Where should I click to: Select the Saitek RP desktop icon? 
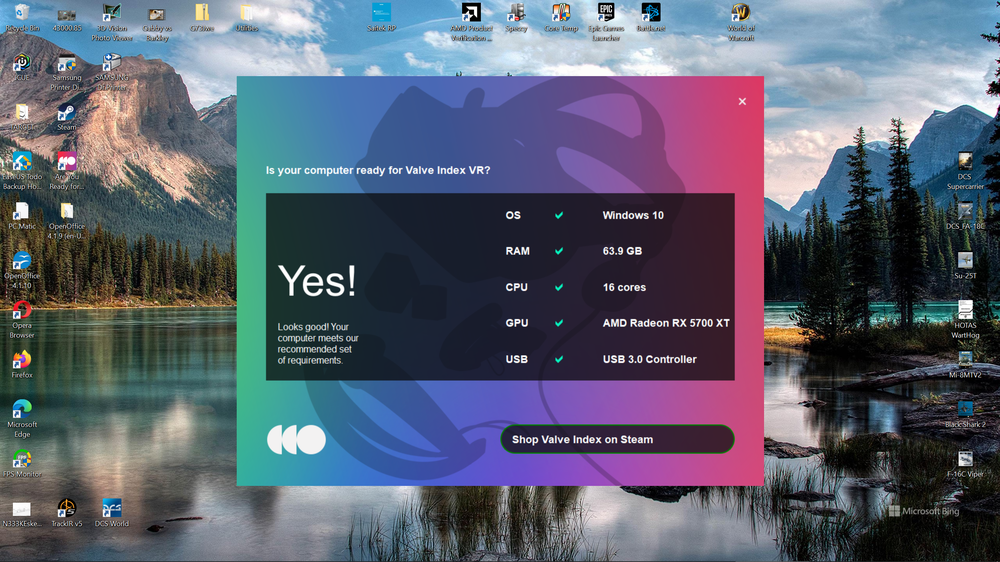[x=381, y=18]
